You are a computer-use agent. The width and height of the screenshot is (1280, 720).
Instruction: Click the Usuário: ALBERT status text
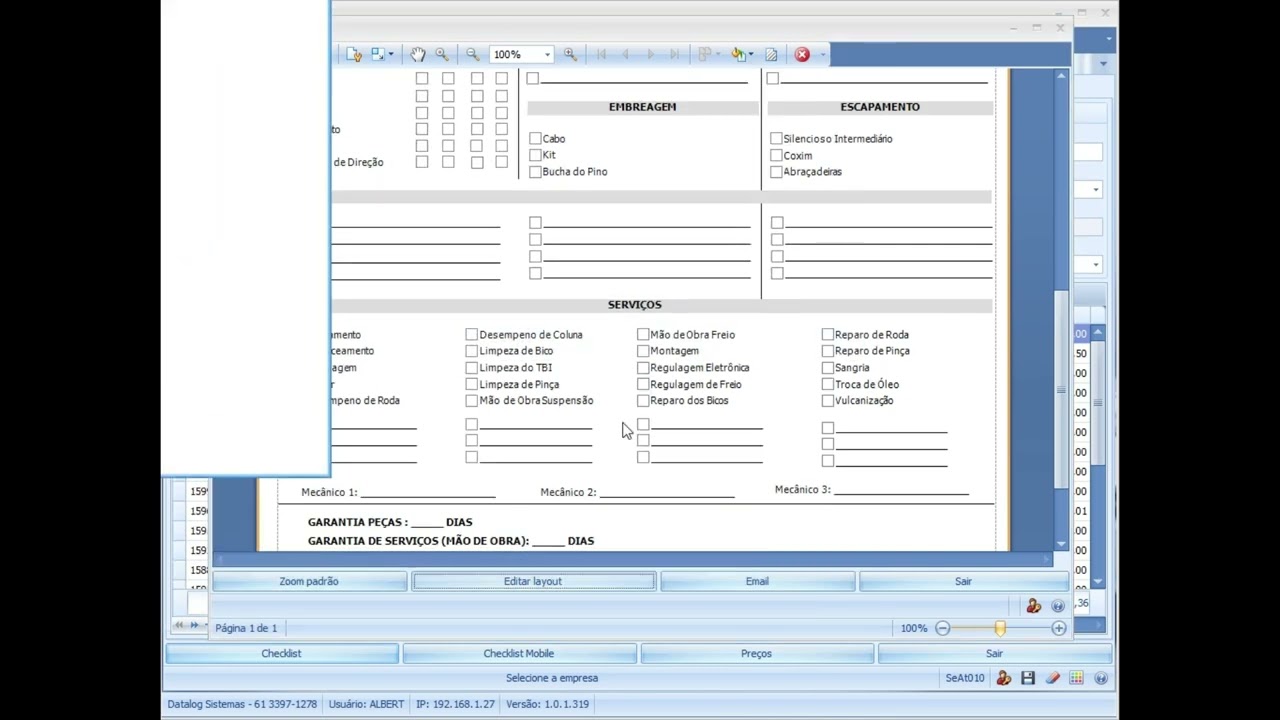pos(366,704)
